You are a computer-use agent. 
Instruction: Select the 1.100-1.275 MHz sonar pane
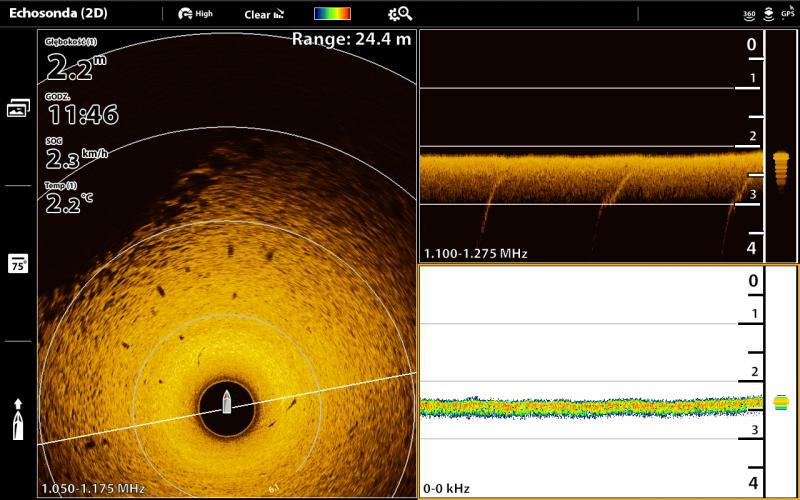click(x=590, y=146)
